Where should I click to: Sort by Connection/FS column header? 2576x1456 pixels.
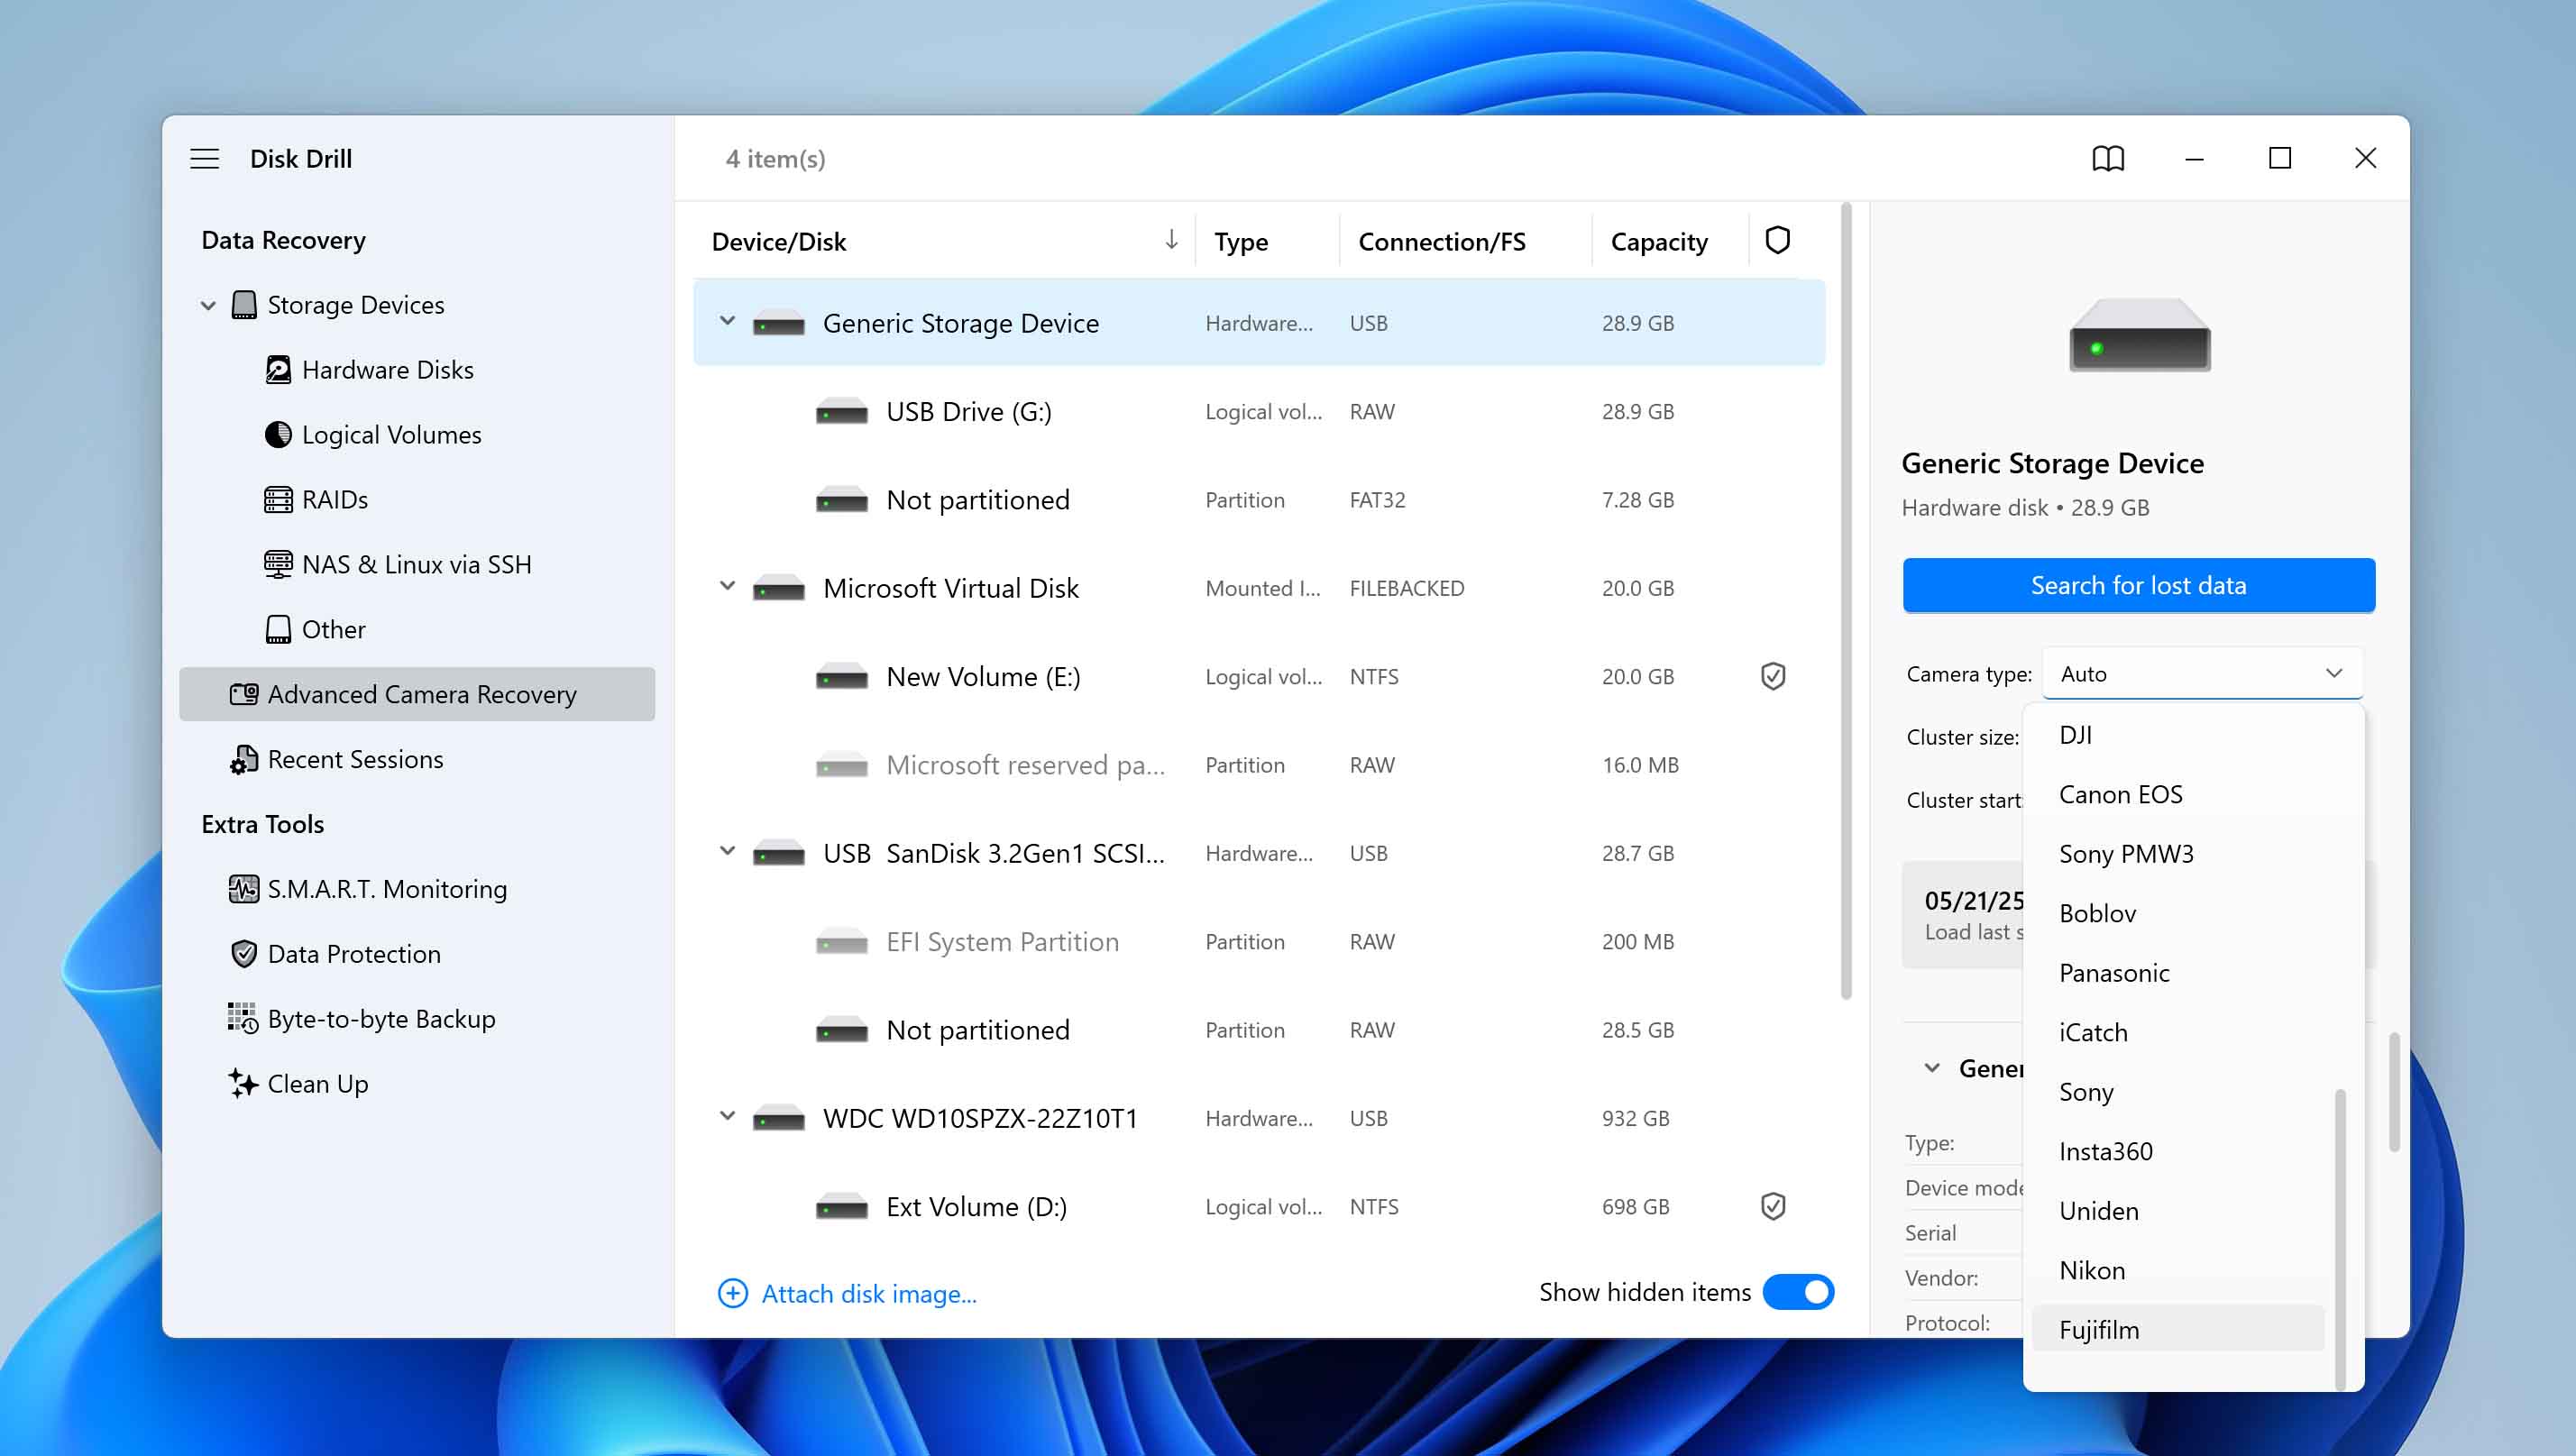point(1442,242)
